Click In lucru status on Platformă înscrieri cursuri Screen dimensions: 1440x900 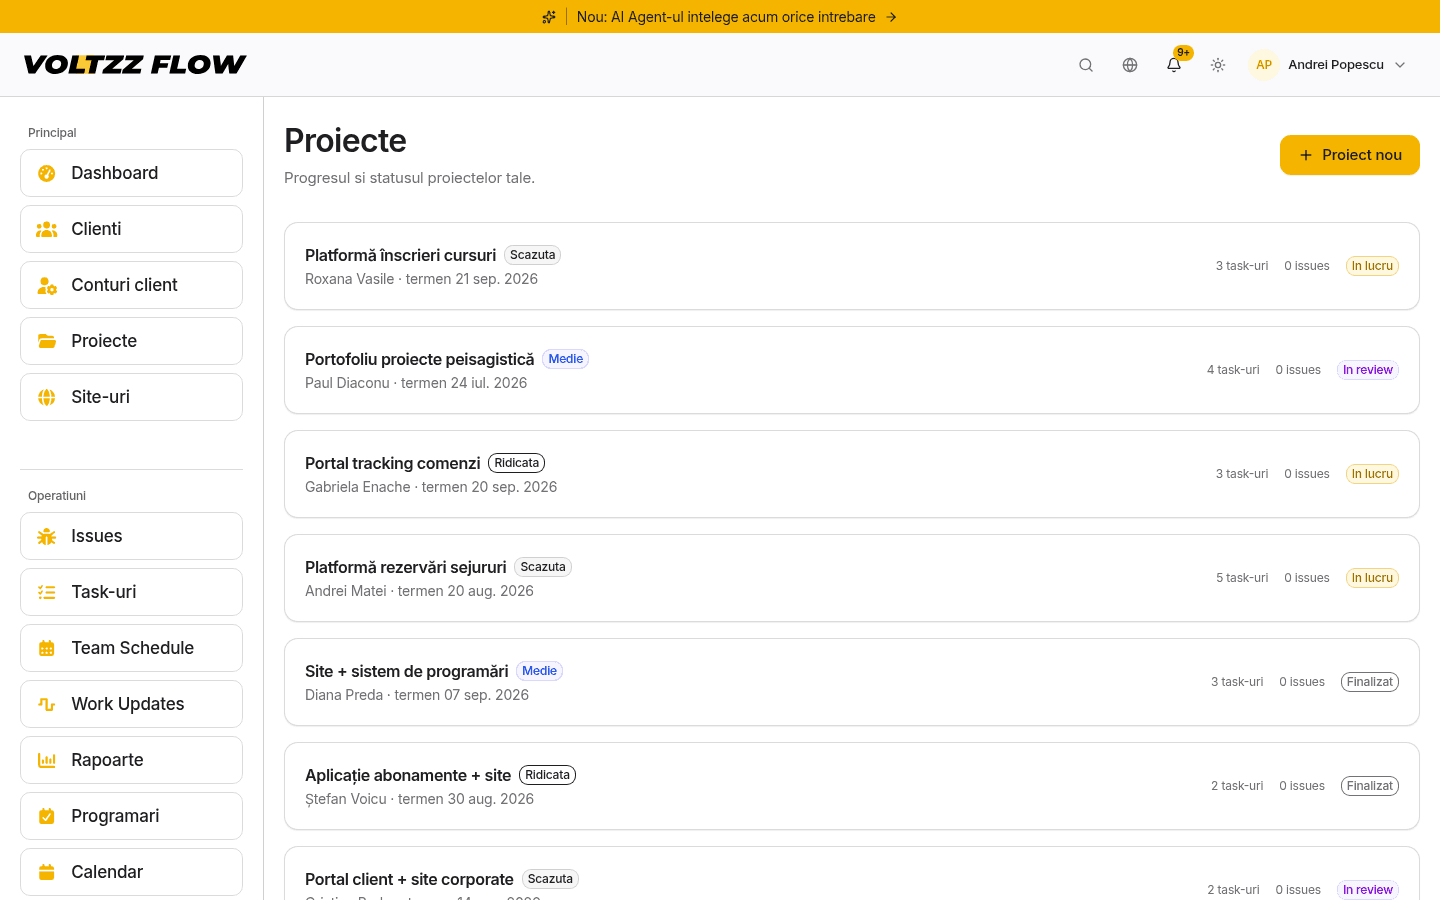(x=1372, y=266)
